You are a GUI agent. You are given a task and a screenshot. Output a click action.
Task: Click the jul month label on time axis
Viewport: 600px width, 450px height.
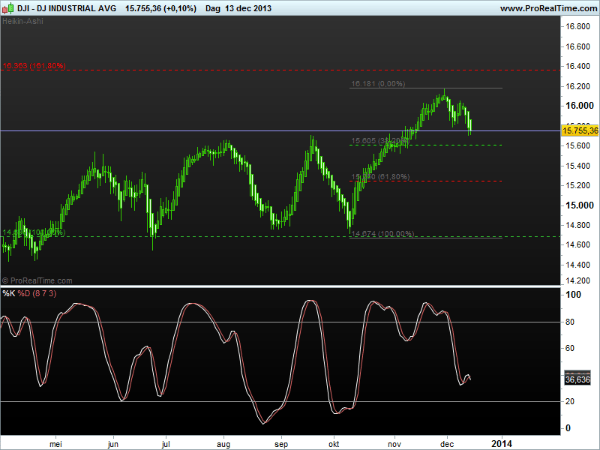(x=166, y=444)
